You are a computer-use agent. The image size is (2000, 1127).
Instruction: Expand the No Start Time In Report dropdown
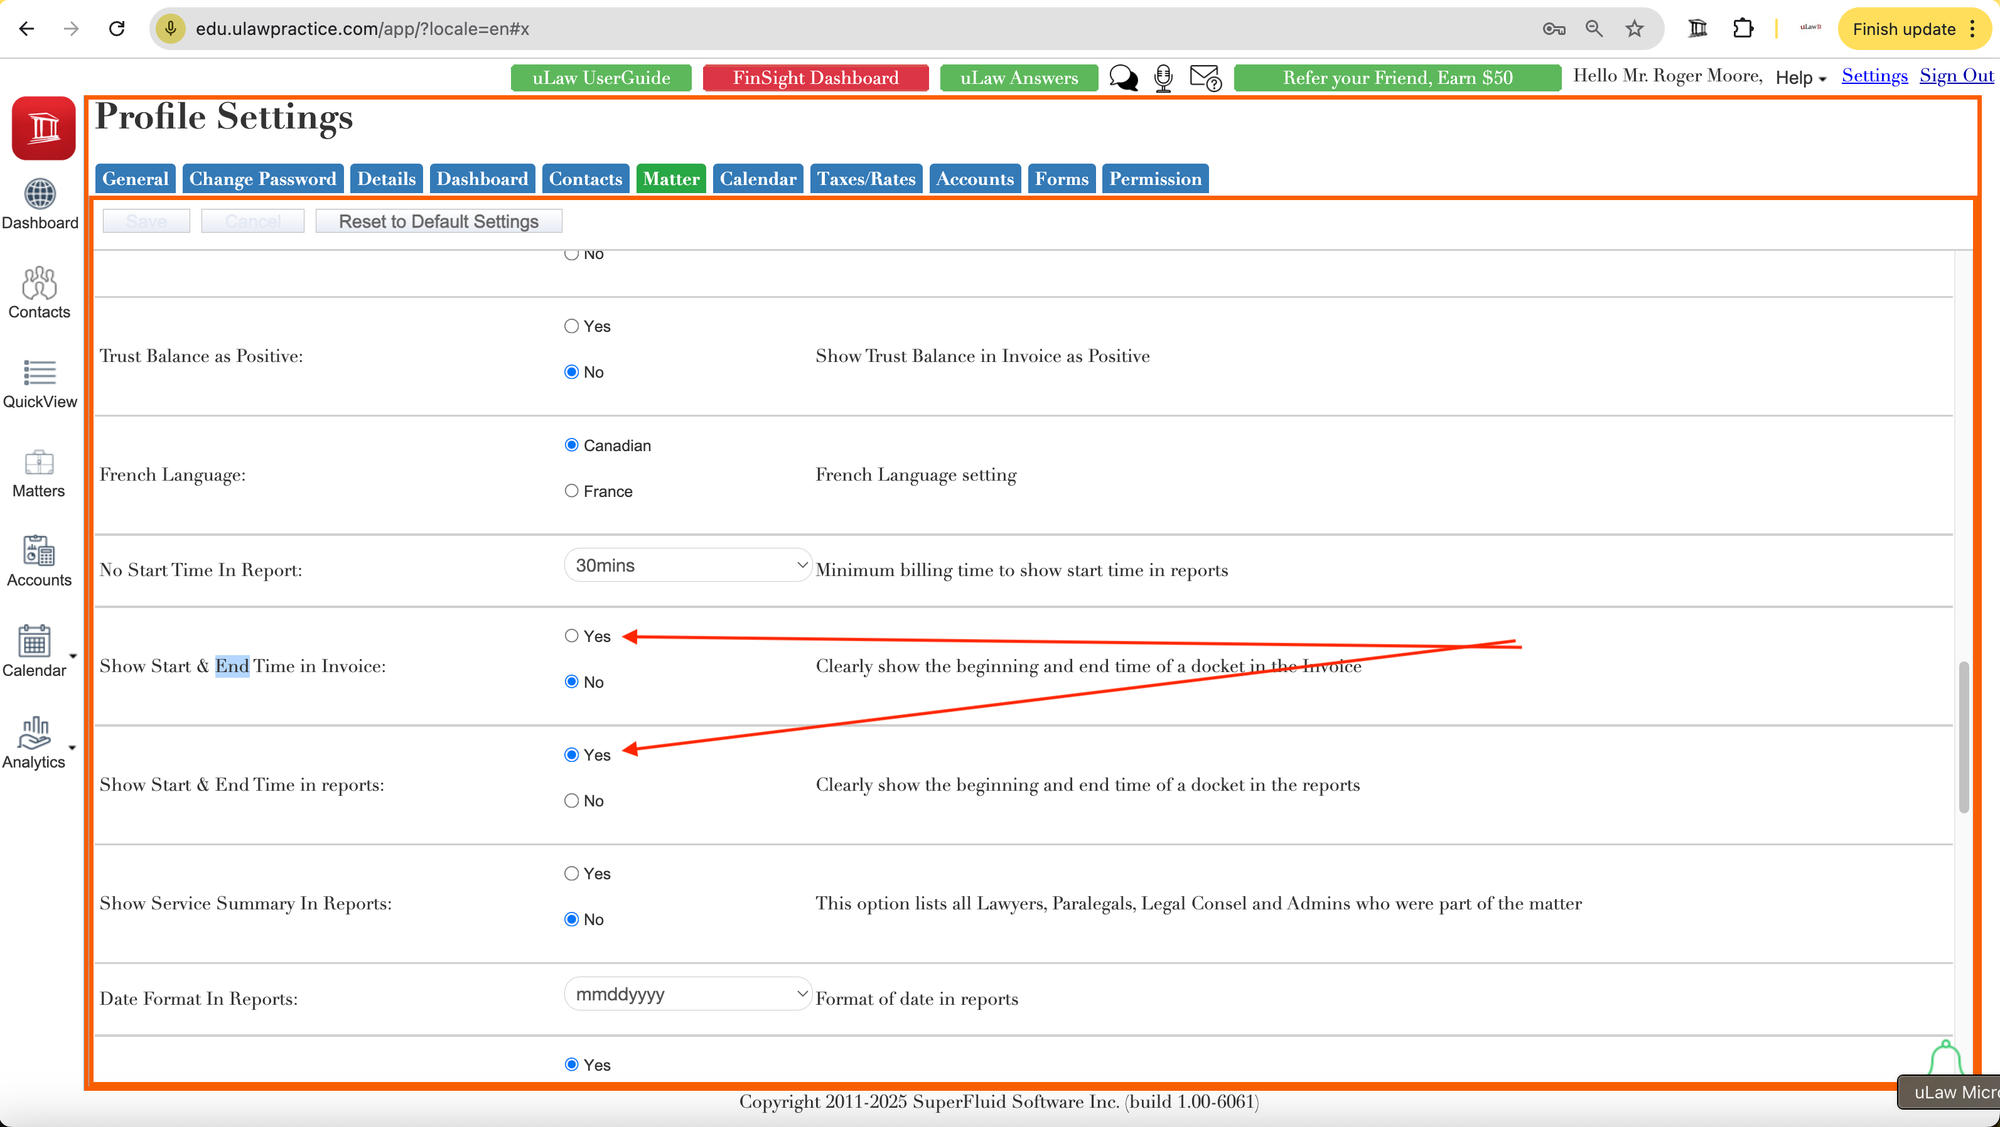click(x=688, y=566)
